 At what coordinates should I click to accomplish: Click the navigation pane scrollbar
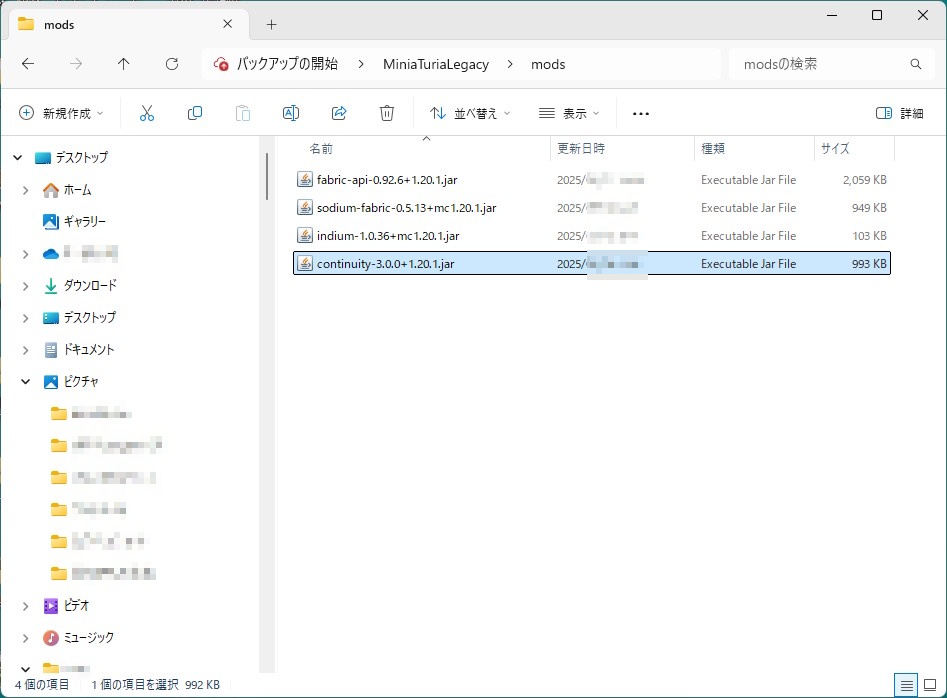point(266,176)
